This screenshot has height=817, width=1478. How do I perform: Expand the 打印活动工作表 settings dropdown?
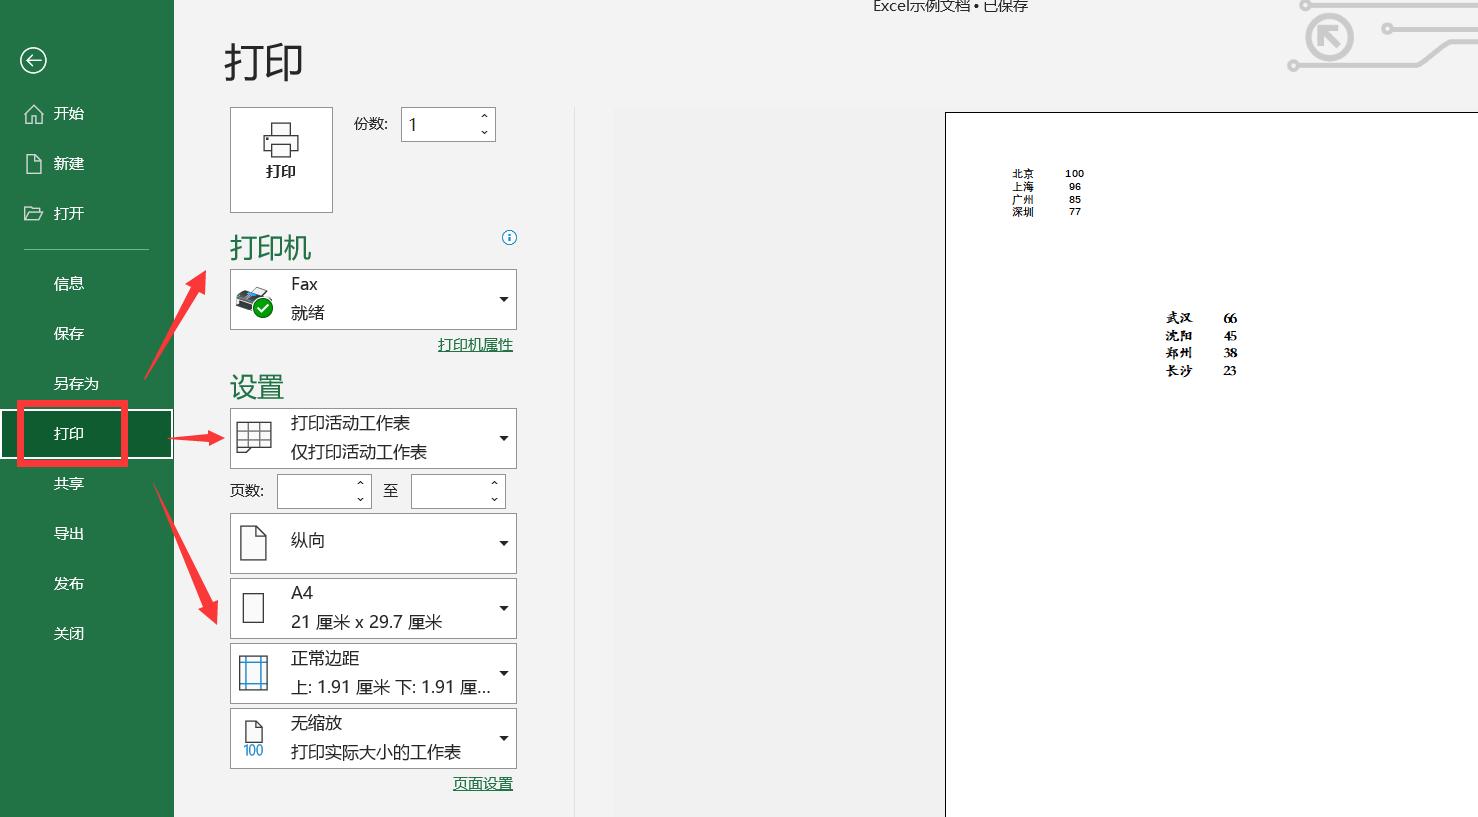click(x=504, y=437)
